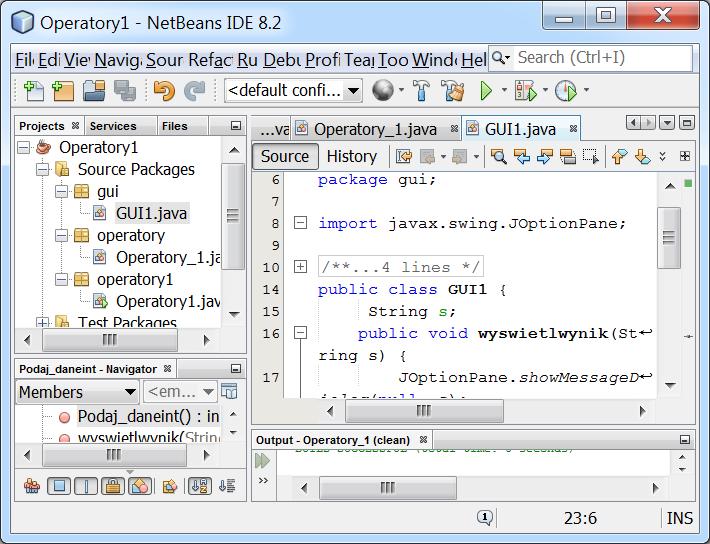The width and height of the screenshot is (710, 544).
Task: Click Next Bookmark icon
Action: 643,157
